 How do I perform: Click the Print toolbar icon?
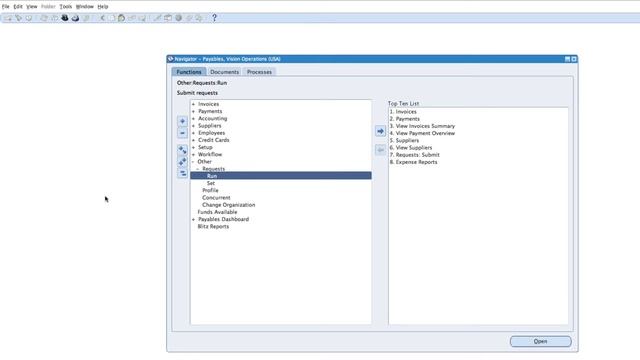[x=75, y=18]
